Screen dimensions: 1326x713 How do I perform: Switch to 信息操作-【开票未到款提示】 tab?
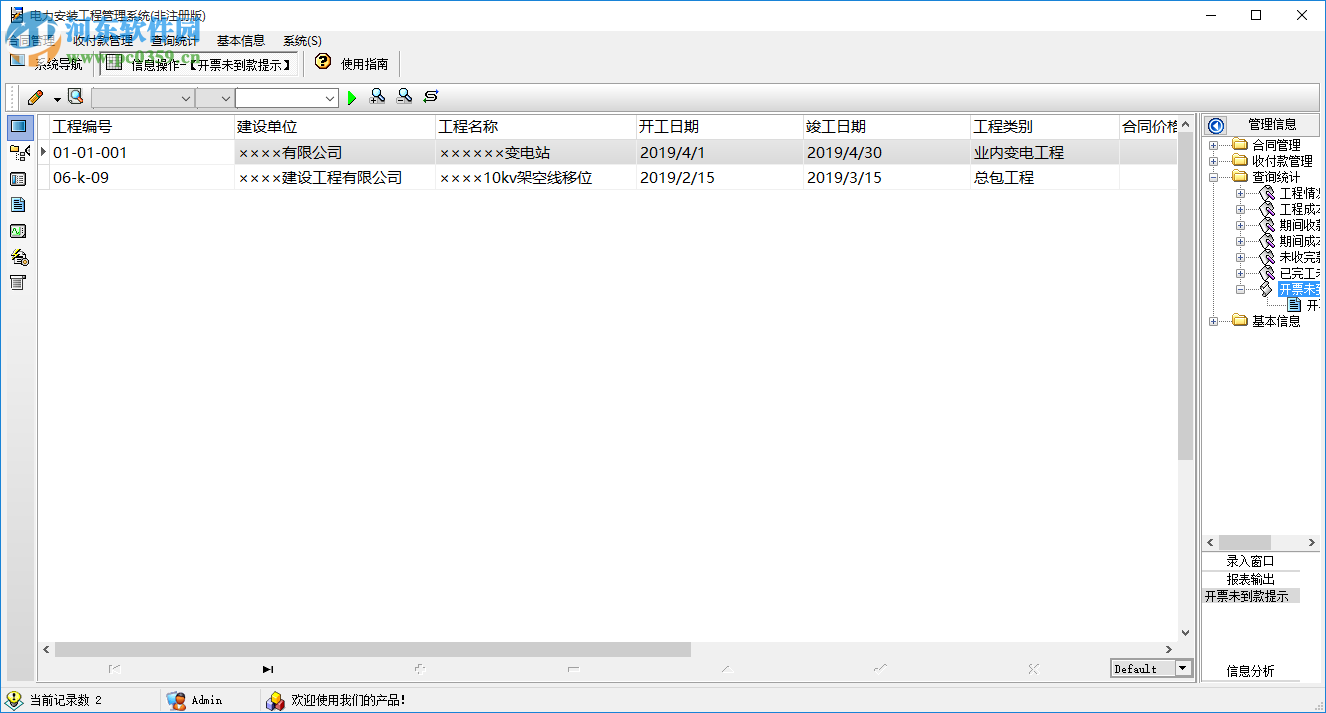pos(199,64)
